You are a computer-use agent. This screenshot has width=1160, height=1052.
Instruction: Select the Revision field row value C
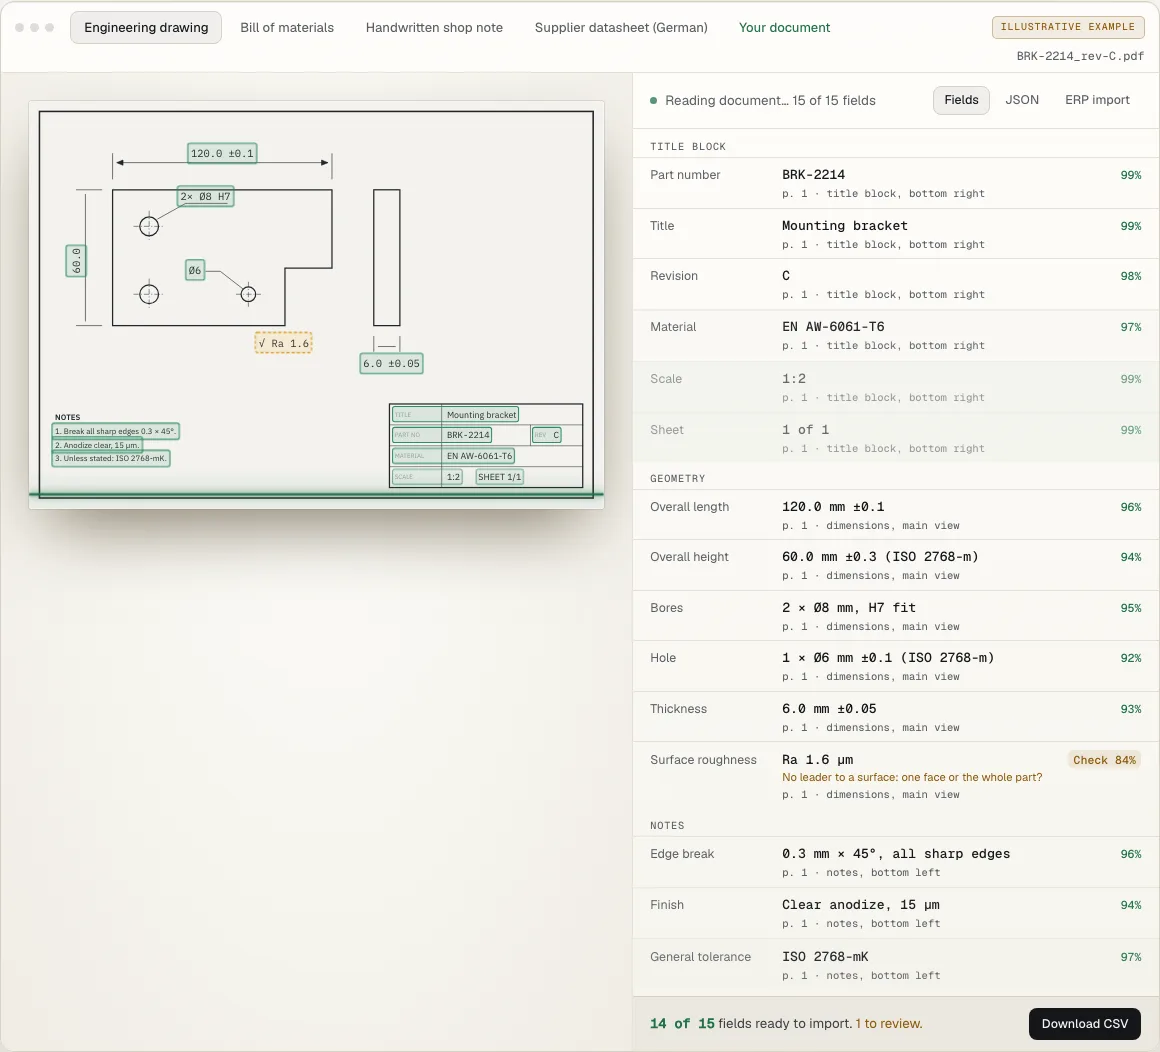point(896,284)
